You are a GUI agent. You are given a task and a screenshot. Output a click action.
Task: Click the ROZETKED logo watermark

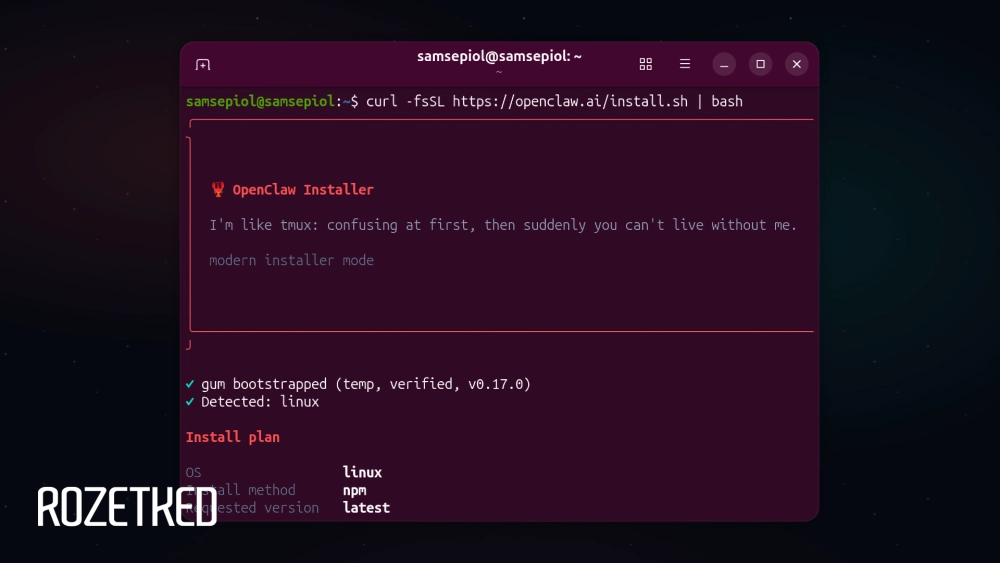[127, 507]
